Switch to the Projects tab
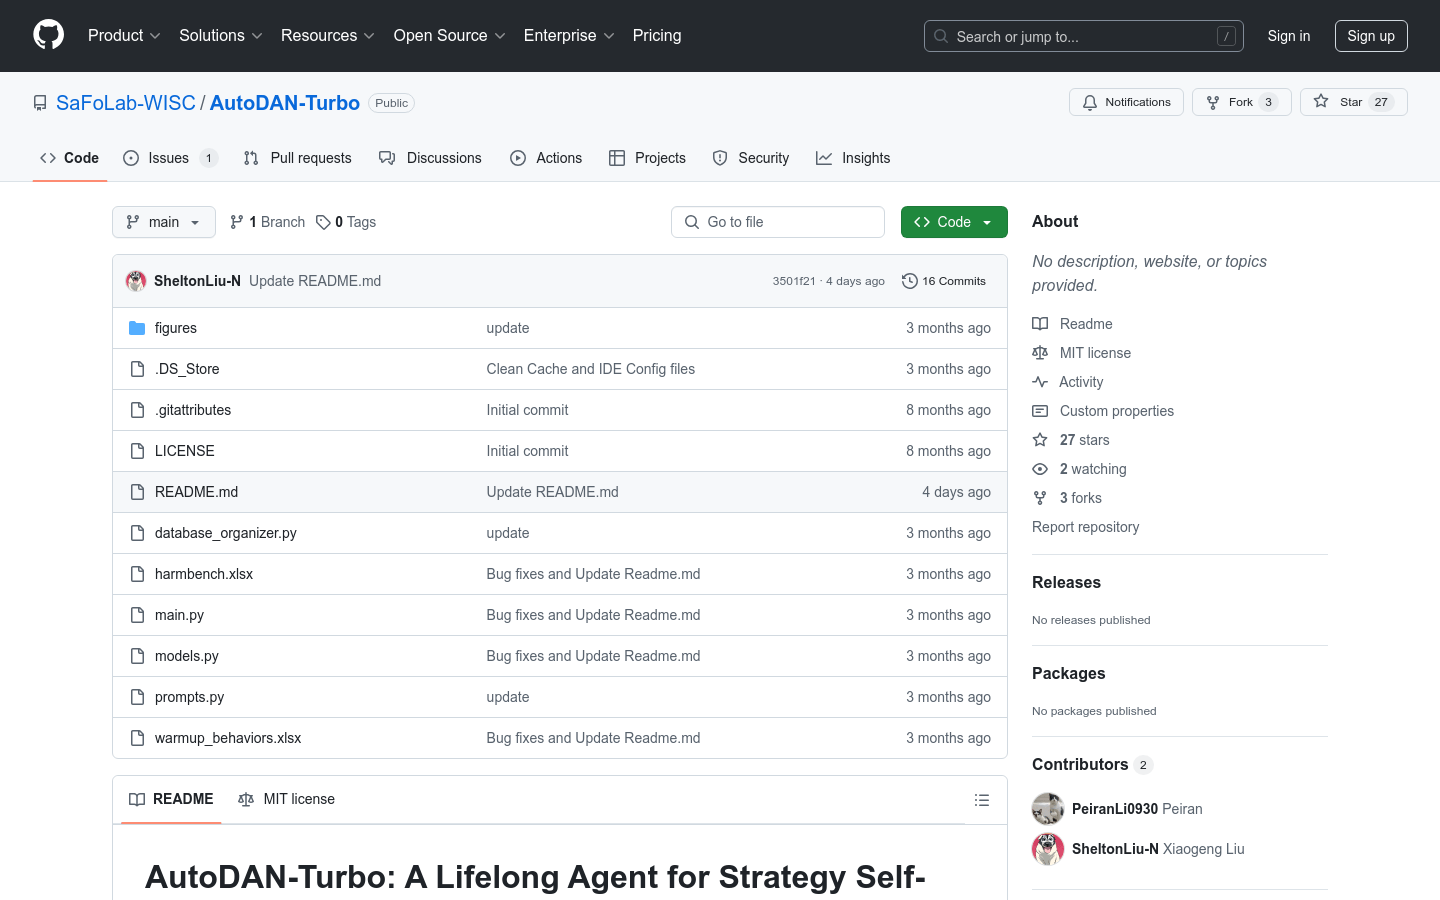The height and width of the screenshot is (900, 1440). [x=647, y=158]
